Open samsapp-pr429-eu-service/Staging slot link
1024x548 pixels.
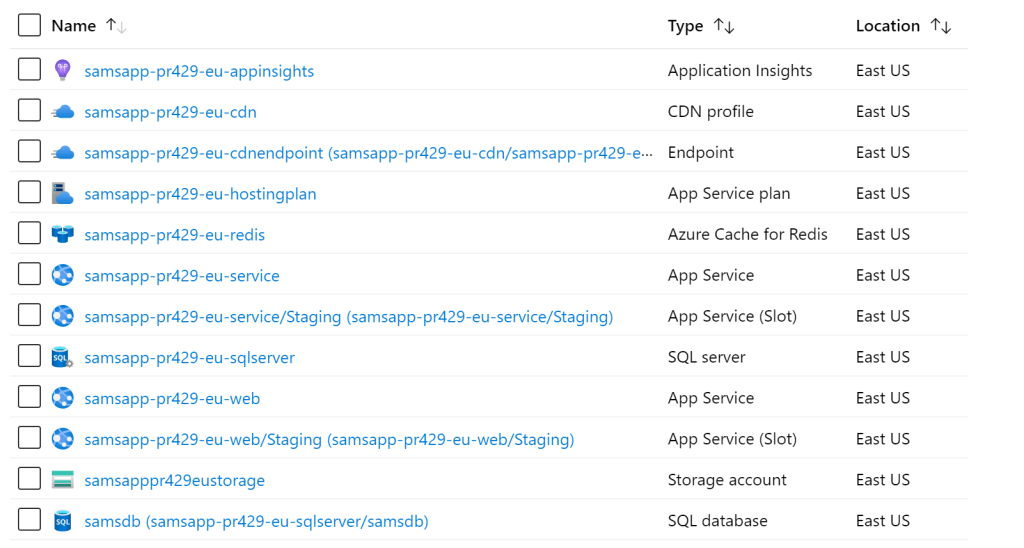coord(348,317)
